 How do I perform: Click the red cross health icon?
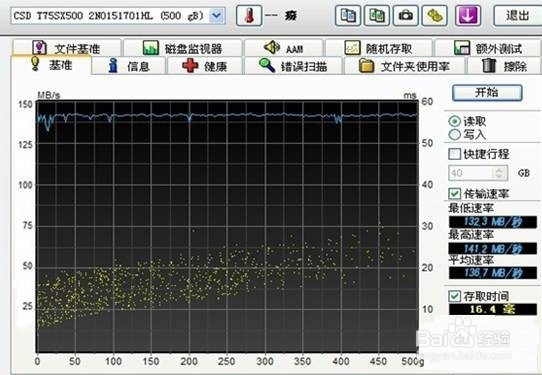[190, 65]
